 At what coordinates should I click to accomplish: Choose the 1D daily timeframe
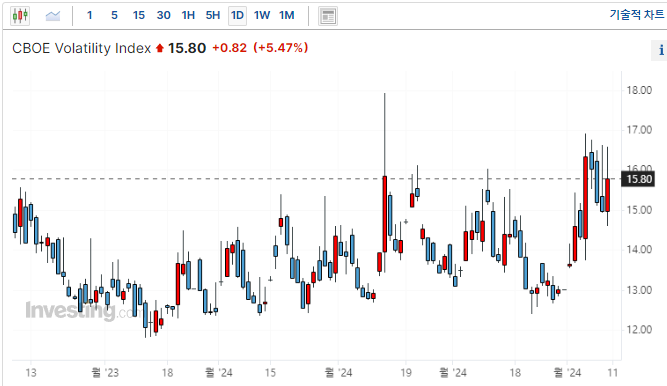pos(237,16)
